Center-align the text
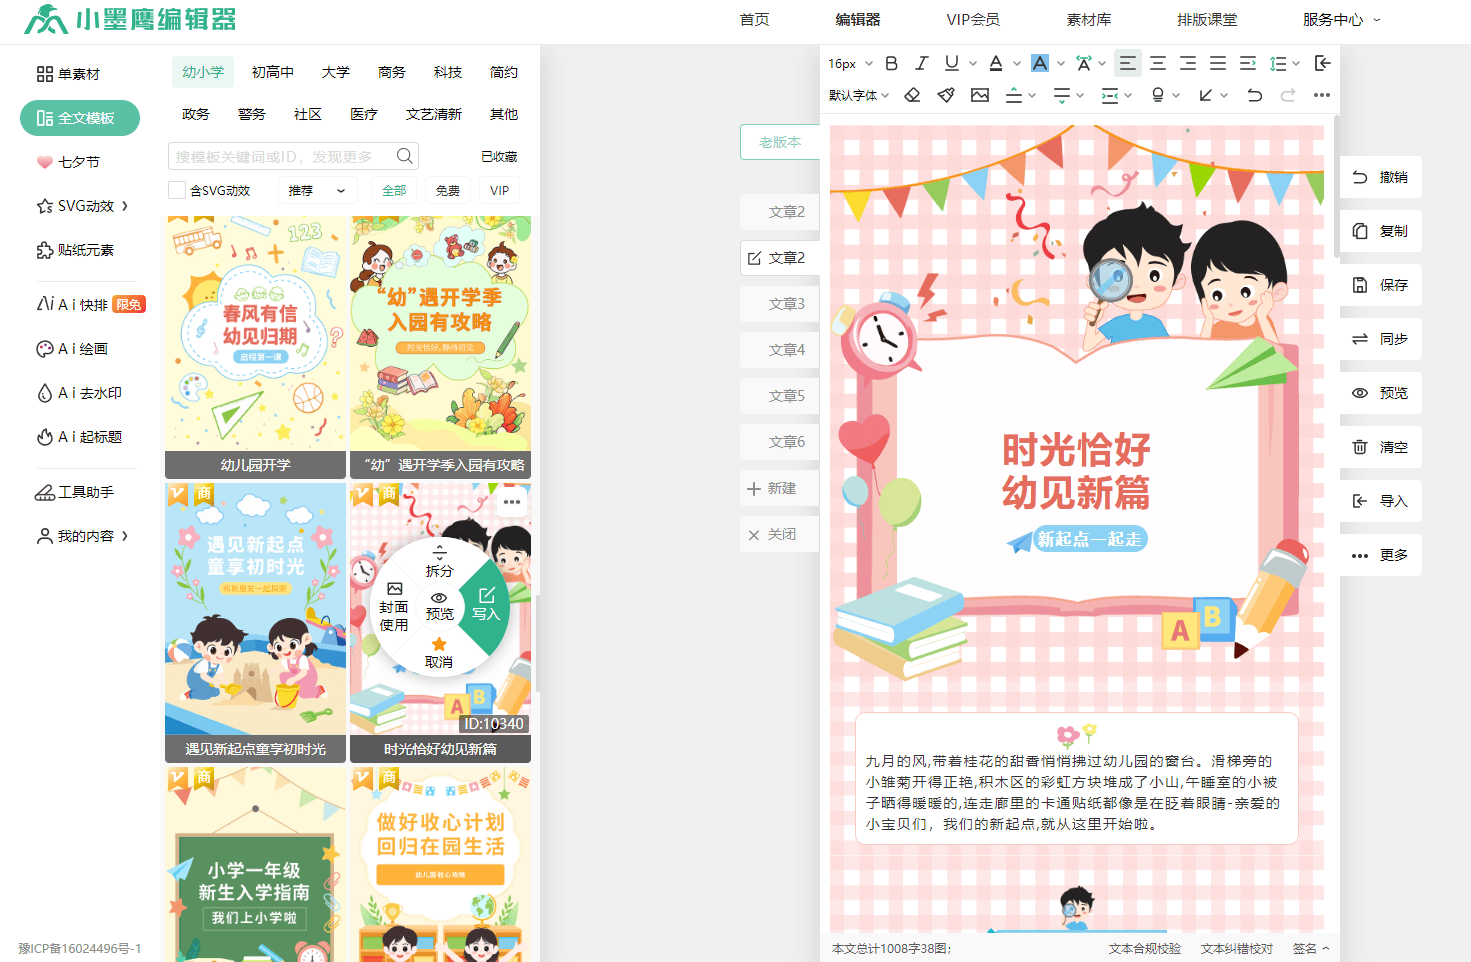The height and width of the screenshot is (962, 1471). click(1158, 63)
